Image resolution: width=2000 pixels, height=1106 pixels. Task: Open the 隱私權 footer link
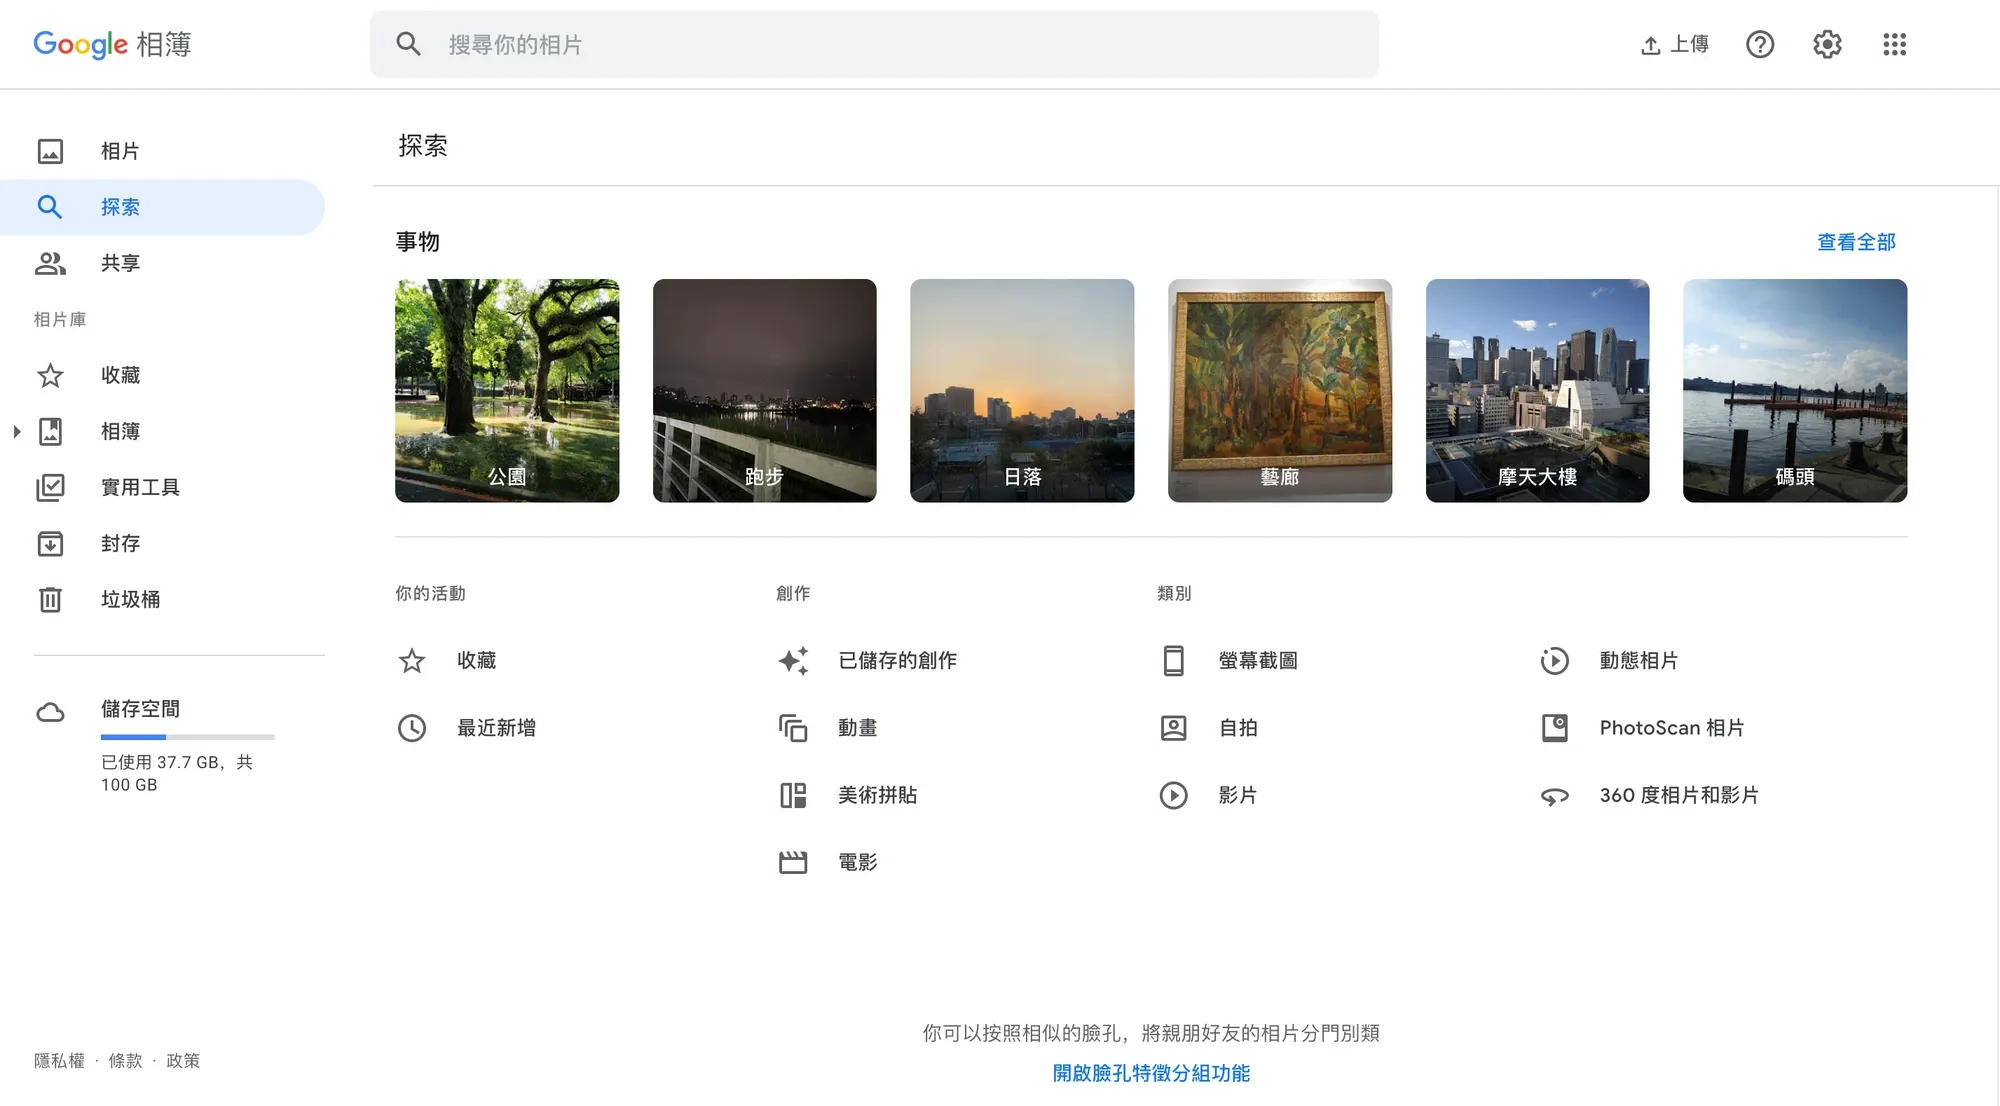tap(59, 1061)
